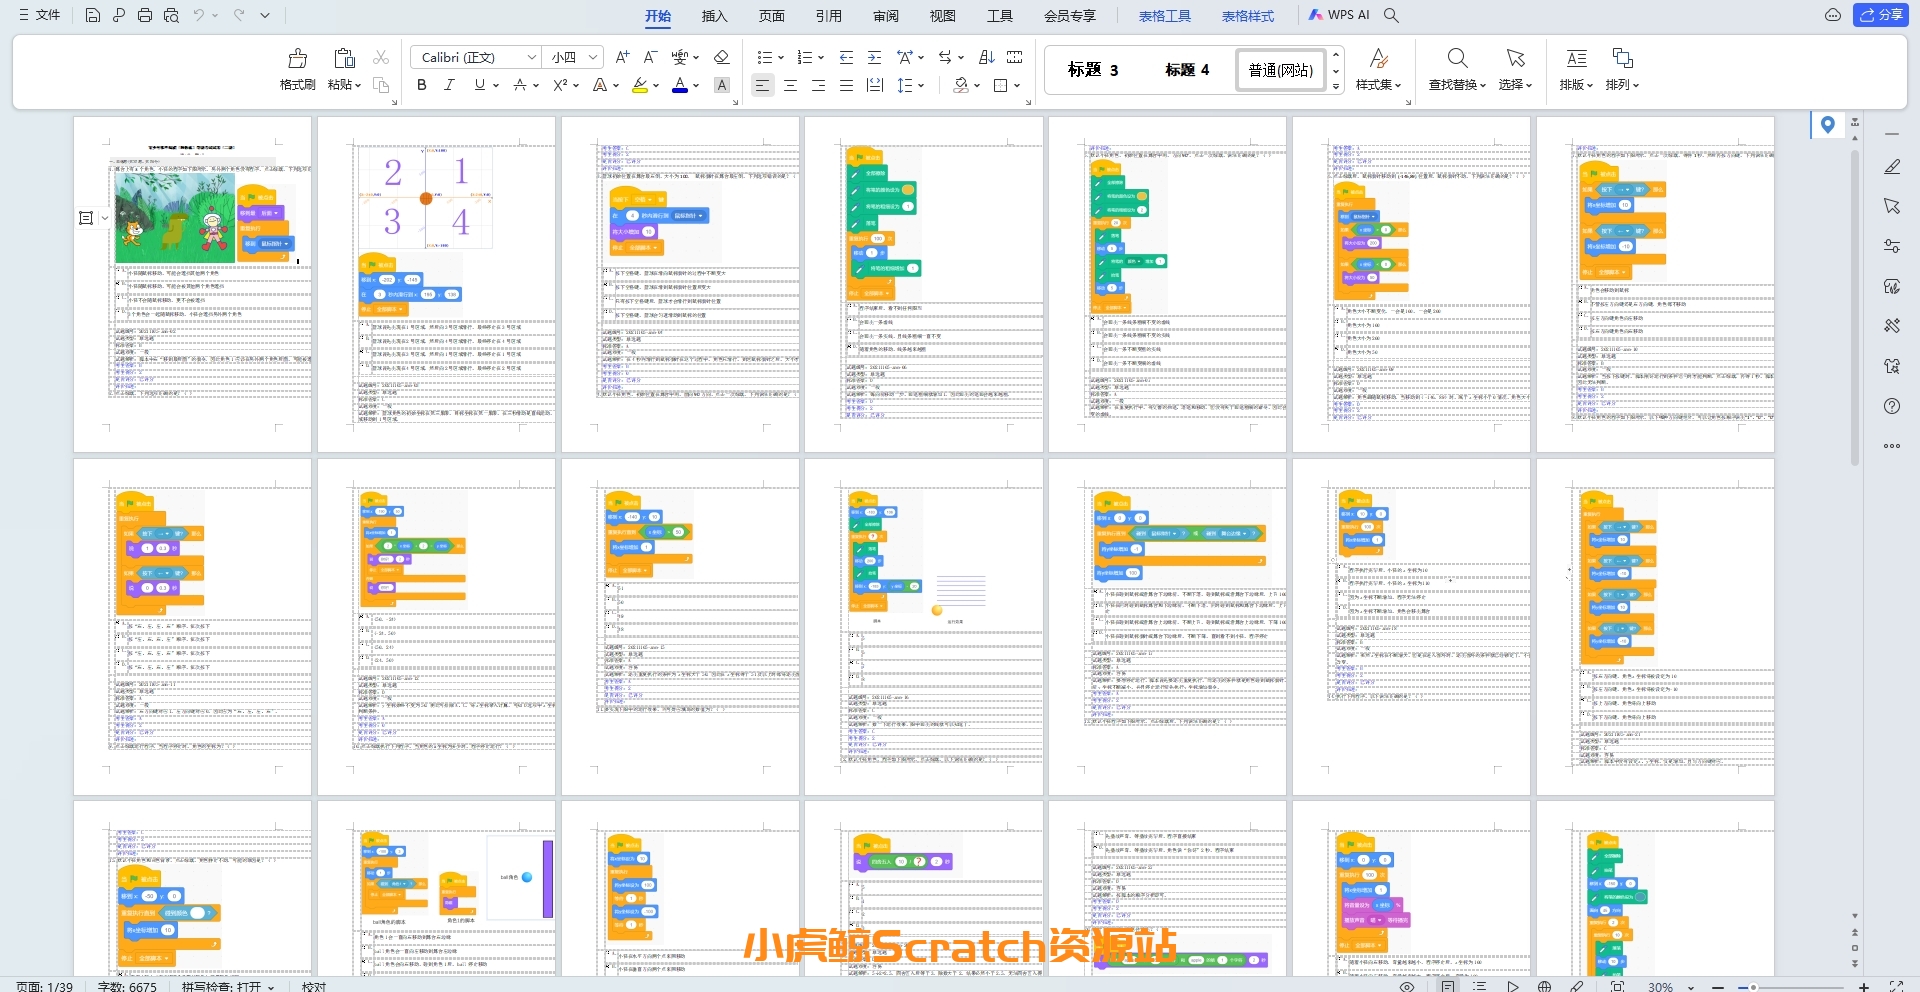Viewport: 1920px width, 992px height.
Task: Click the Style Set (样式集) icon
Action: pos(1378,58)
